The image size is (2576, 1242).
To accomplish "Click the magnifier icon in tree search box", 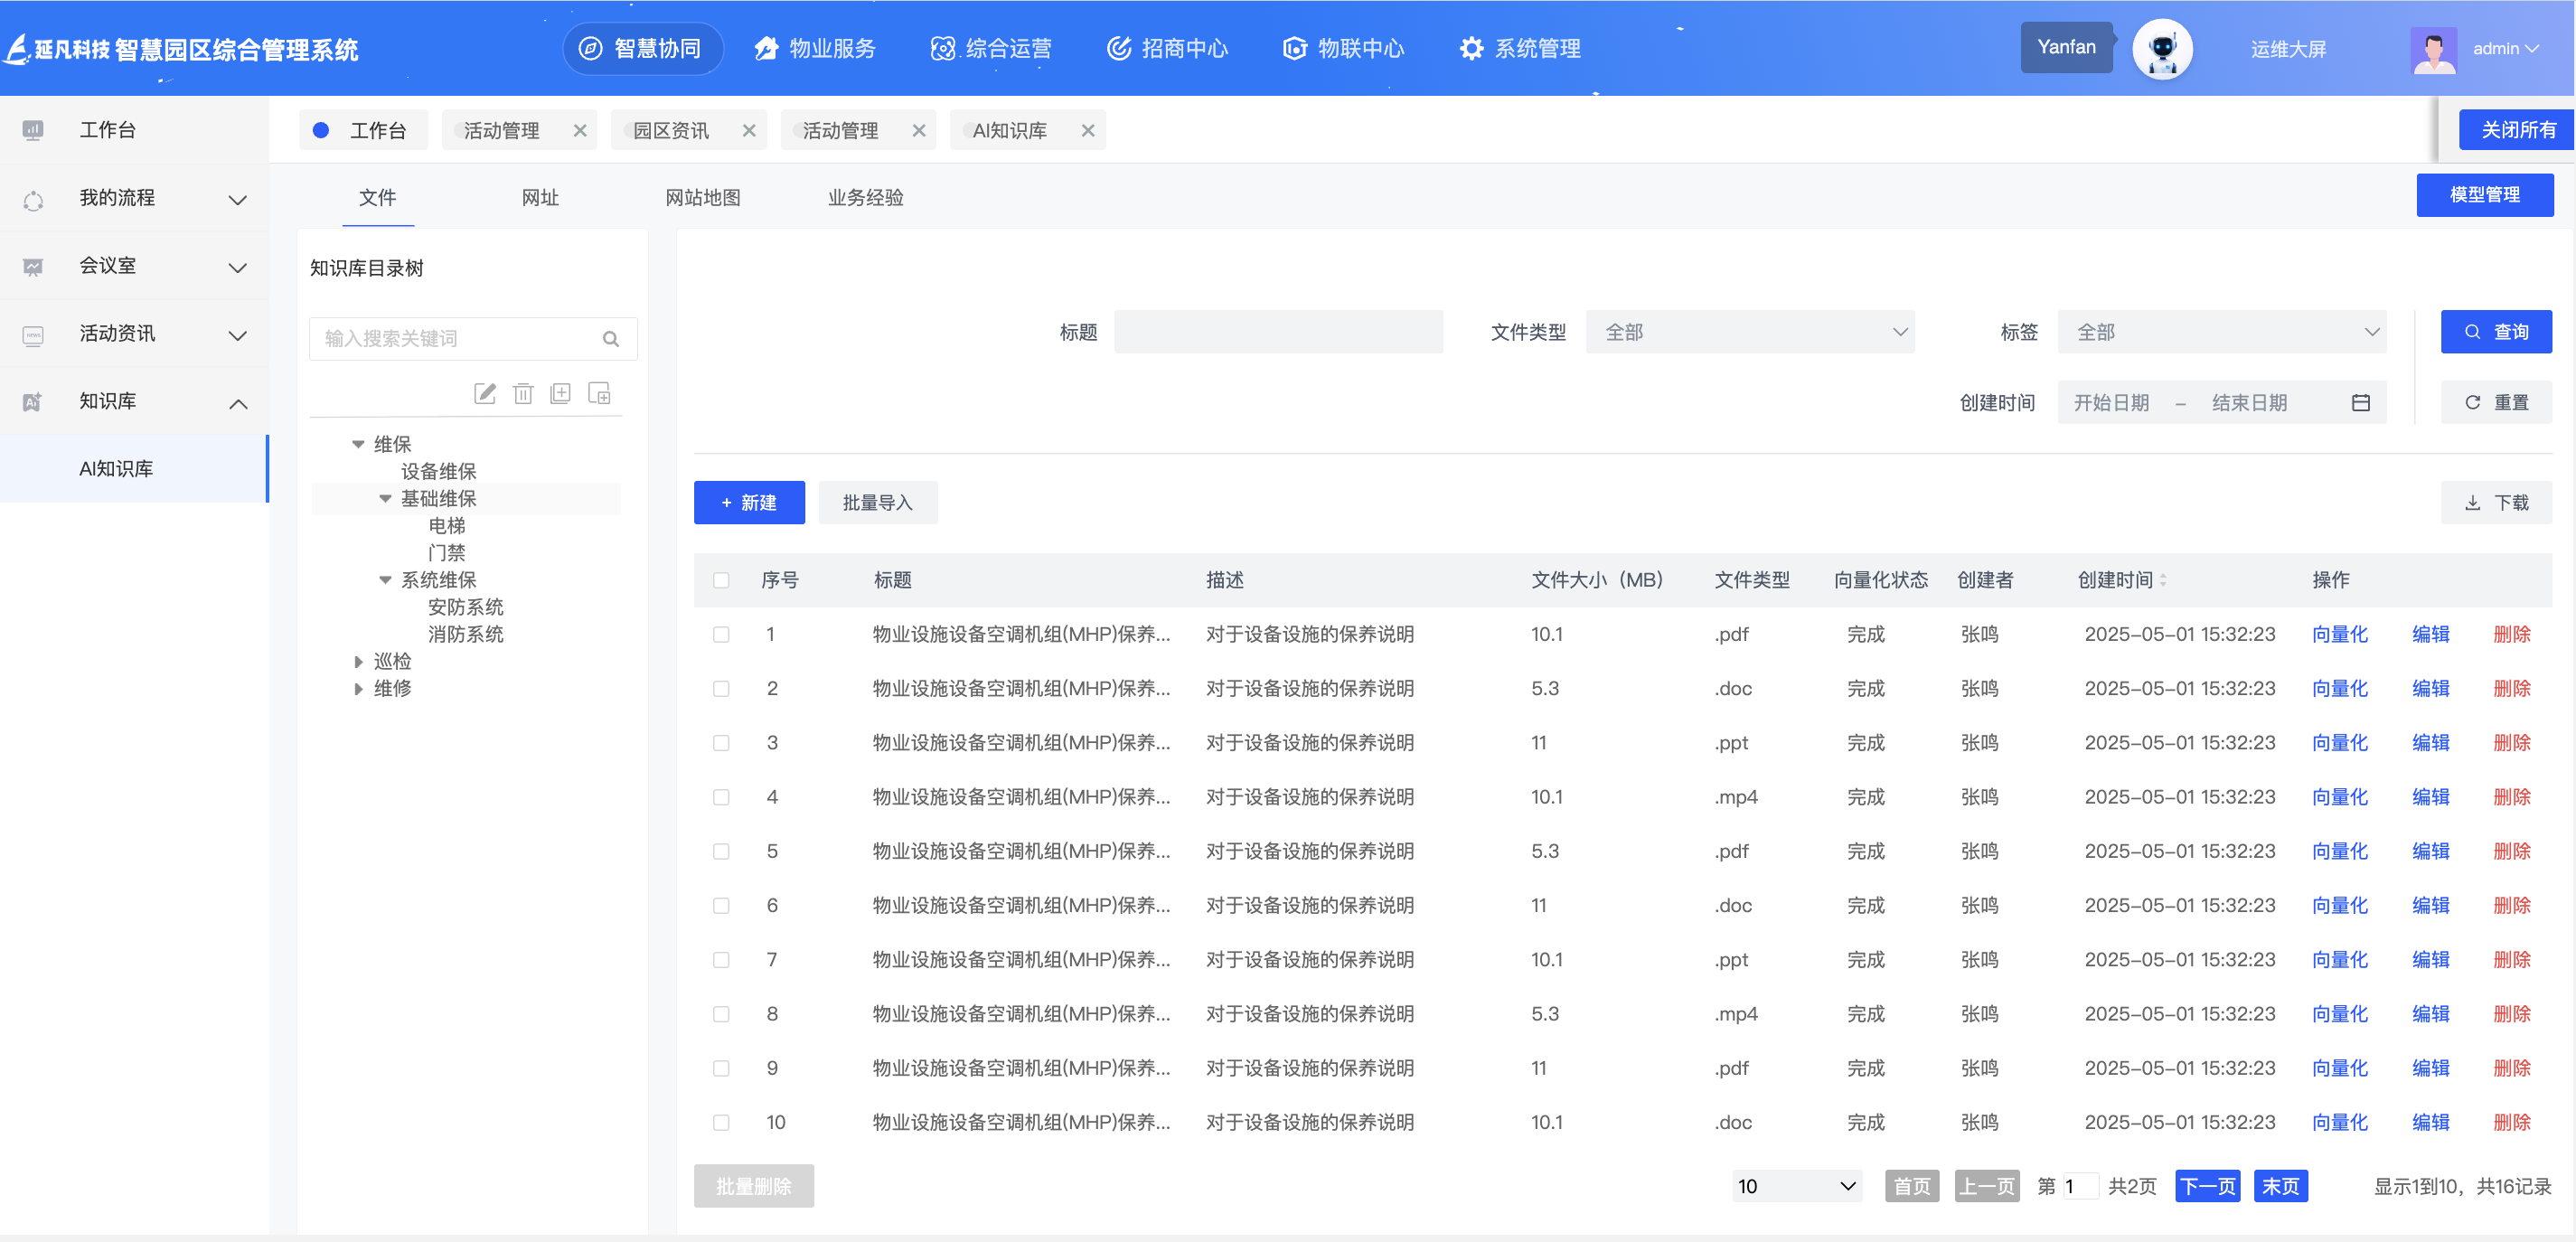I will click(611, 339).
